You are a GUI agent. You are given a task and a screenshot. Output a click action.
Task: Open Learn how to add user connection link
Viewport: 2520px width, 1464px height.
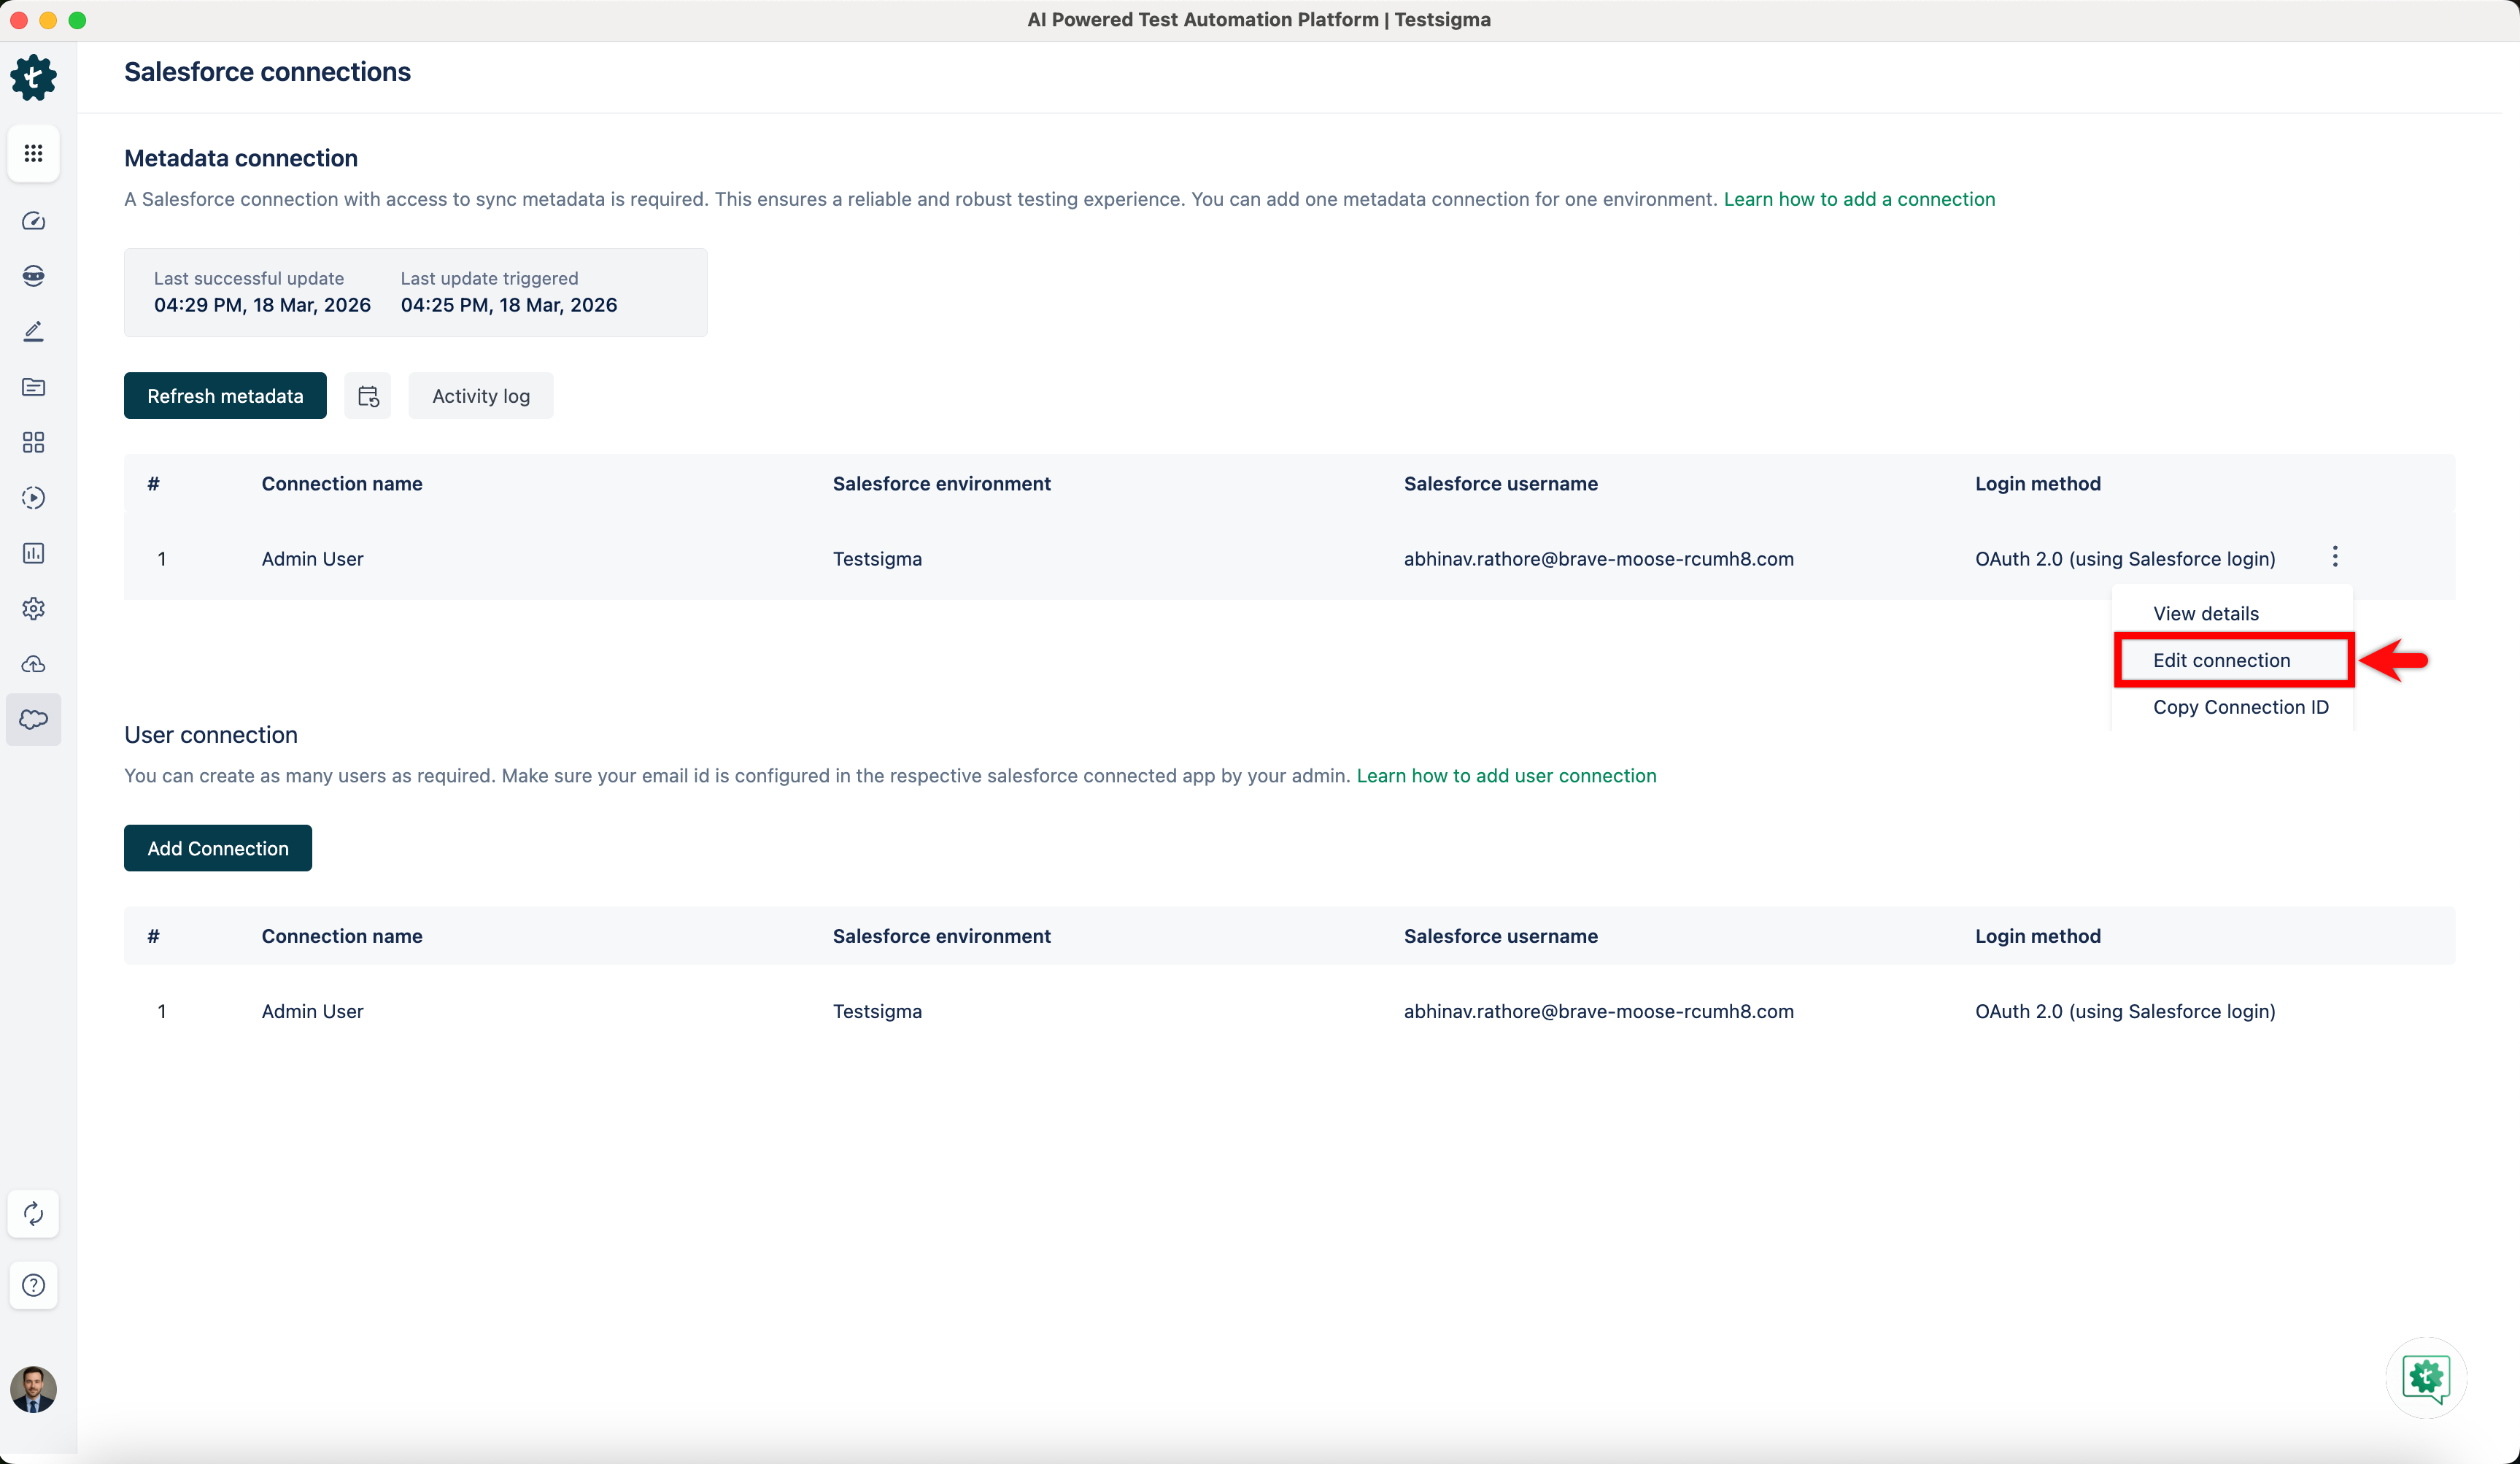(x=1506, y=776)
